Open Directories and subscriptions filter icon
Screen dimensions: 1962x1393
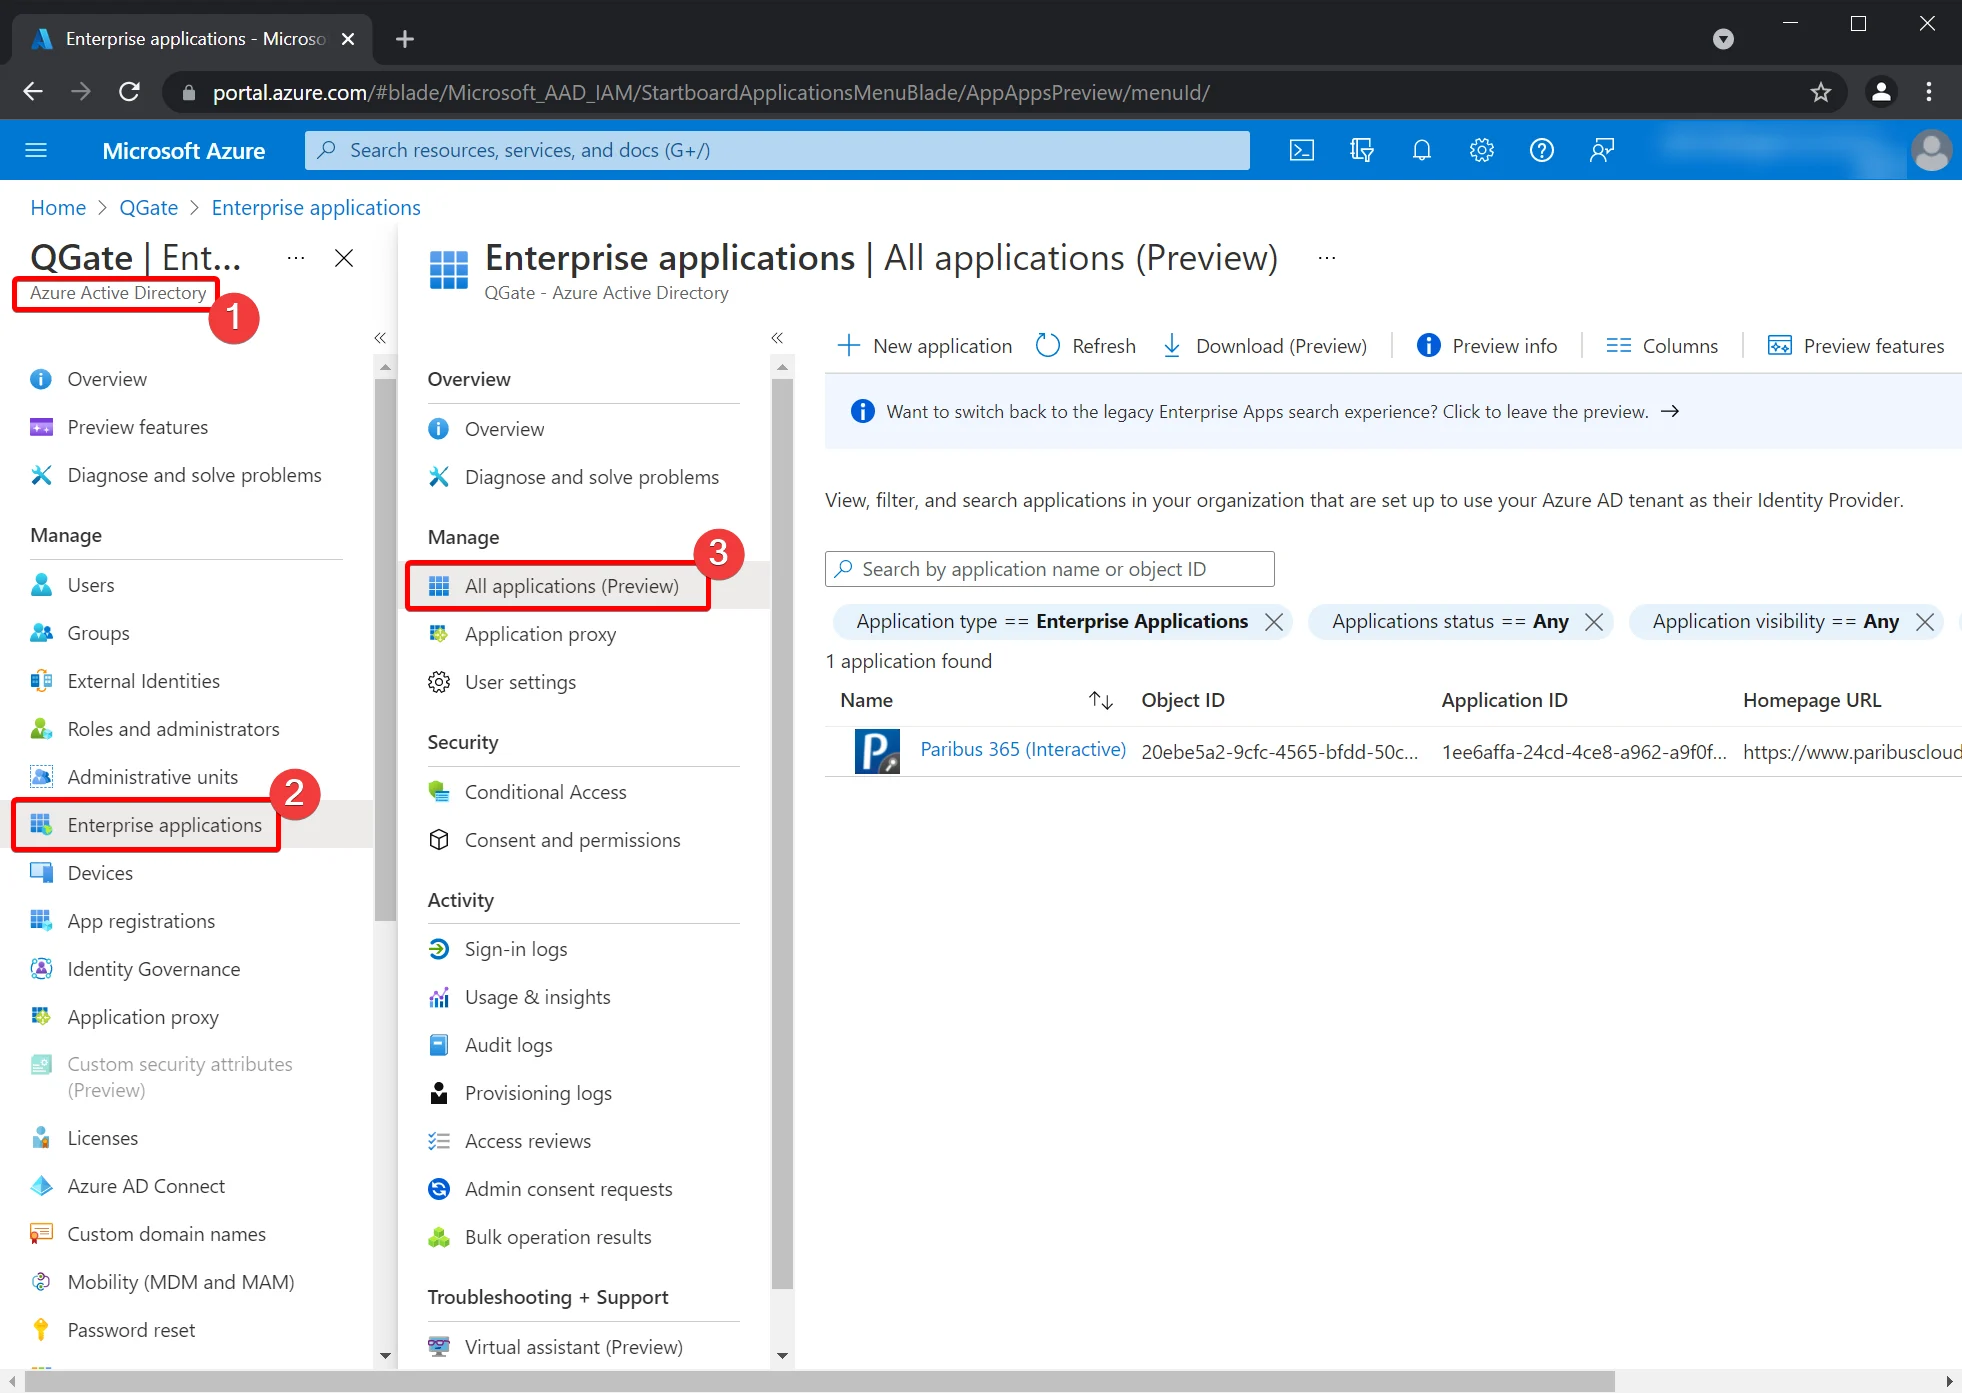tap(1361, 150)
